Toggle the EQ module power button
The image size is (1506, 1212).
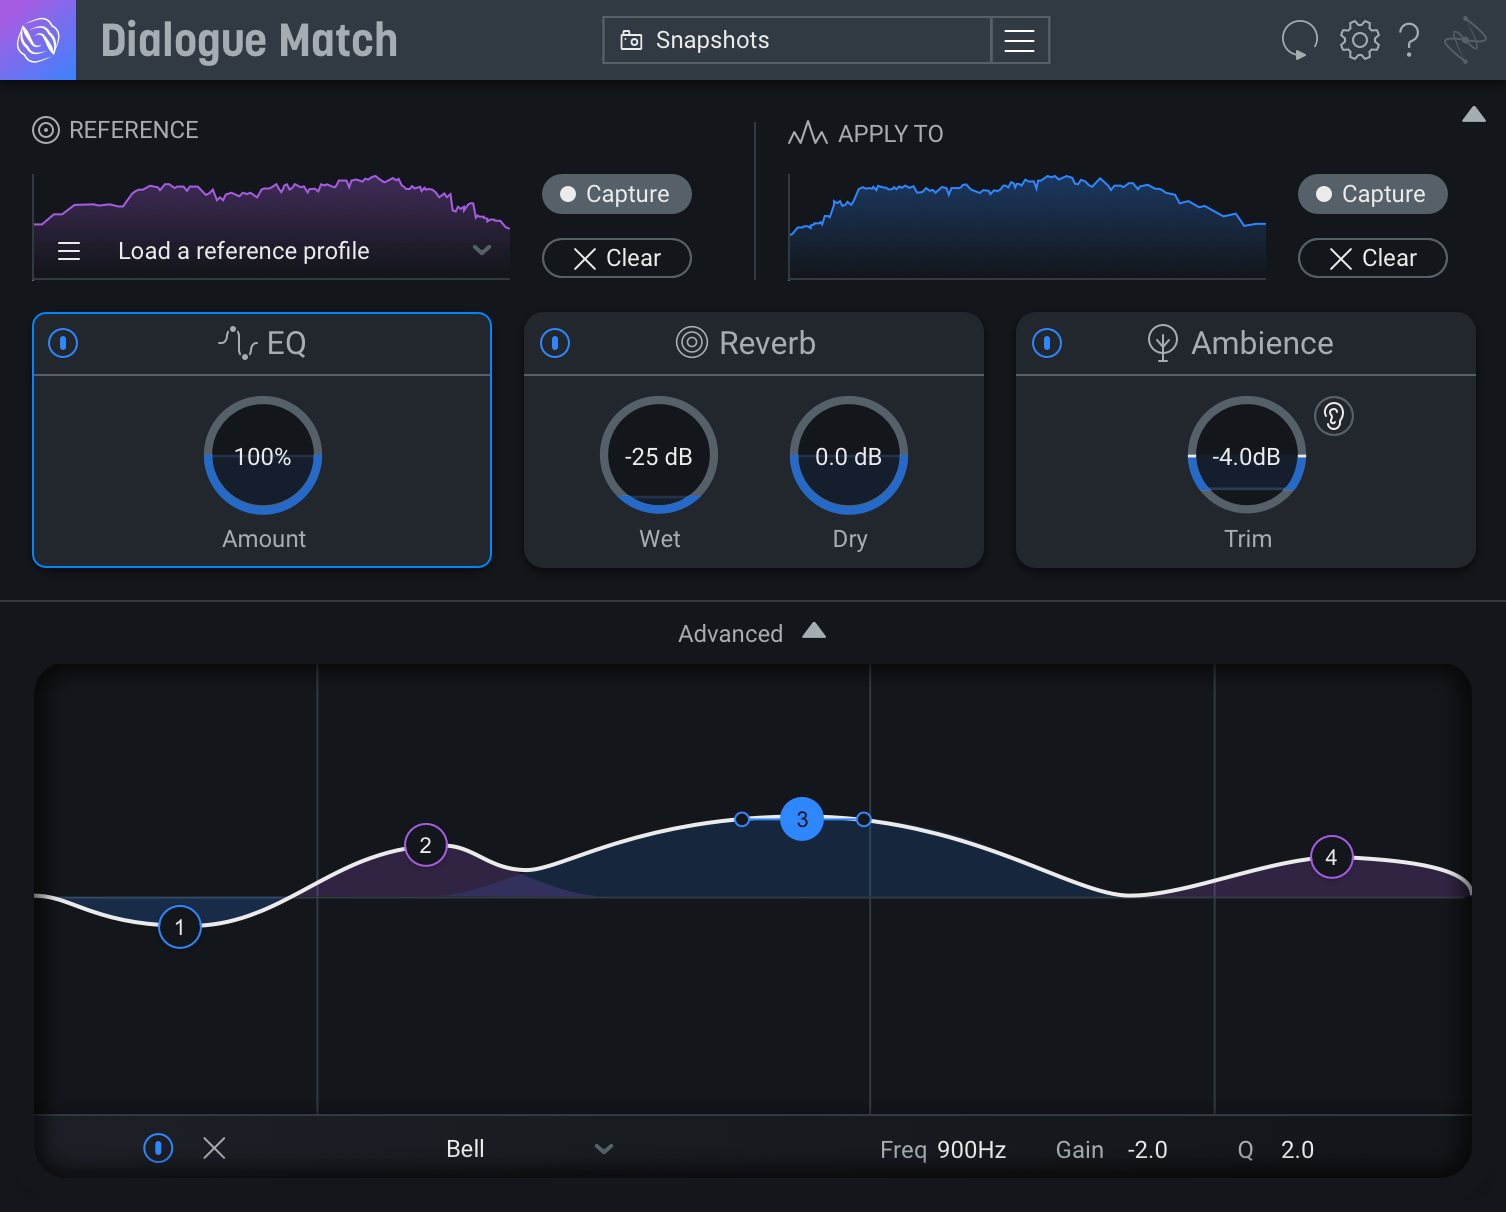[x=63, y=343]
